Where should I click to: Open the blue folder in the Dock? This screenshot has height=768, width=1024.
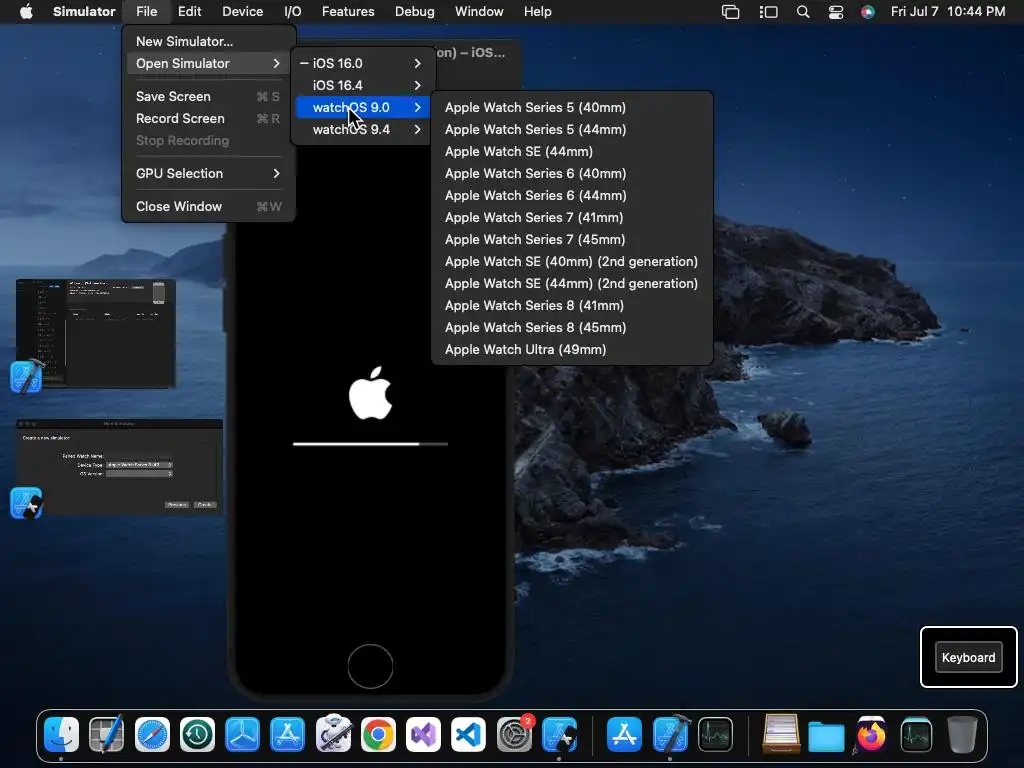point(826,736)
